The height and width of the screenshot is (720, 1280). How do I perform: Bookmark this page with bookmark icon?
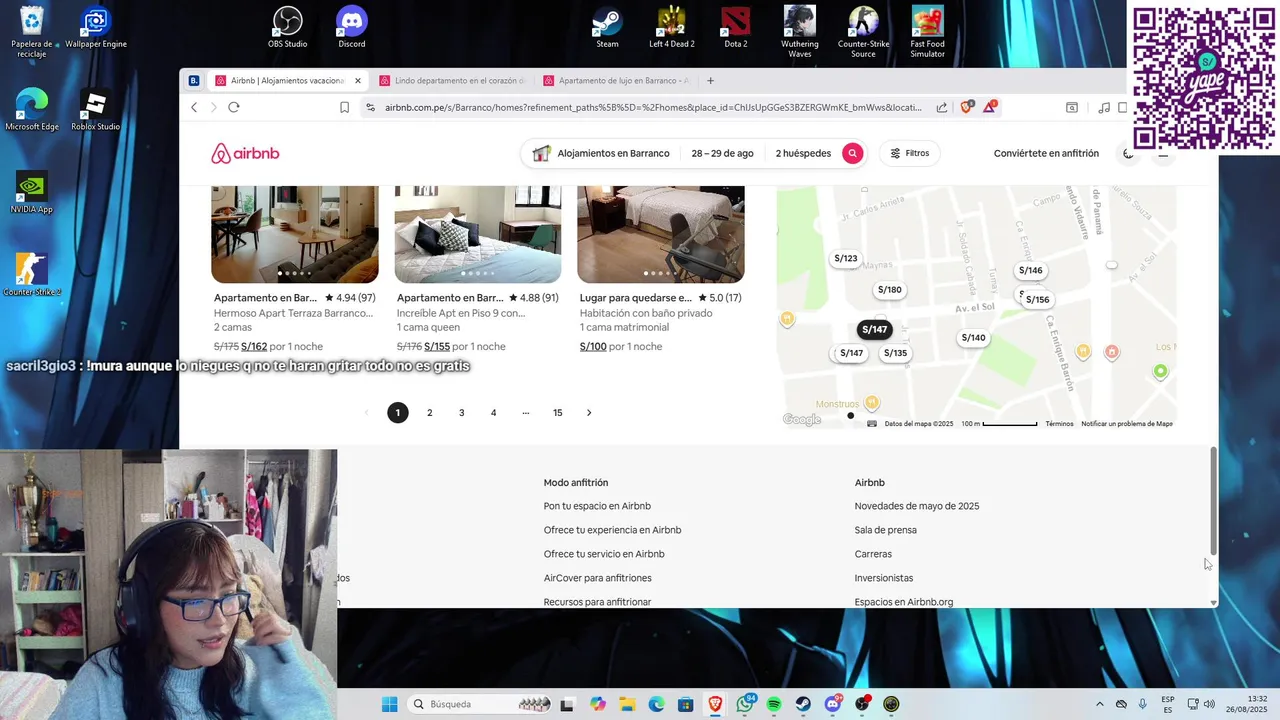point(344,107)
